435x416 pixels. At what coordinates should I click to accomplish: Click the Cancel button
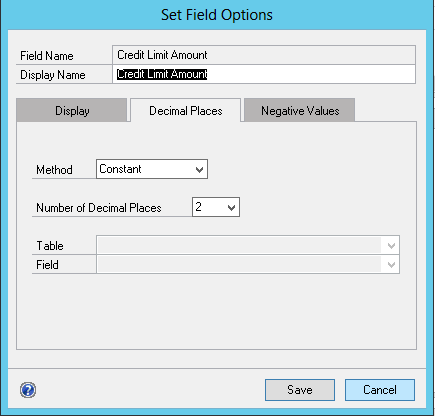pos(380,390)
